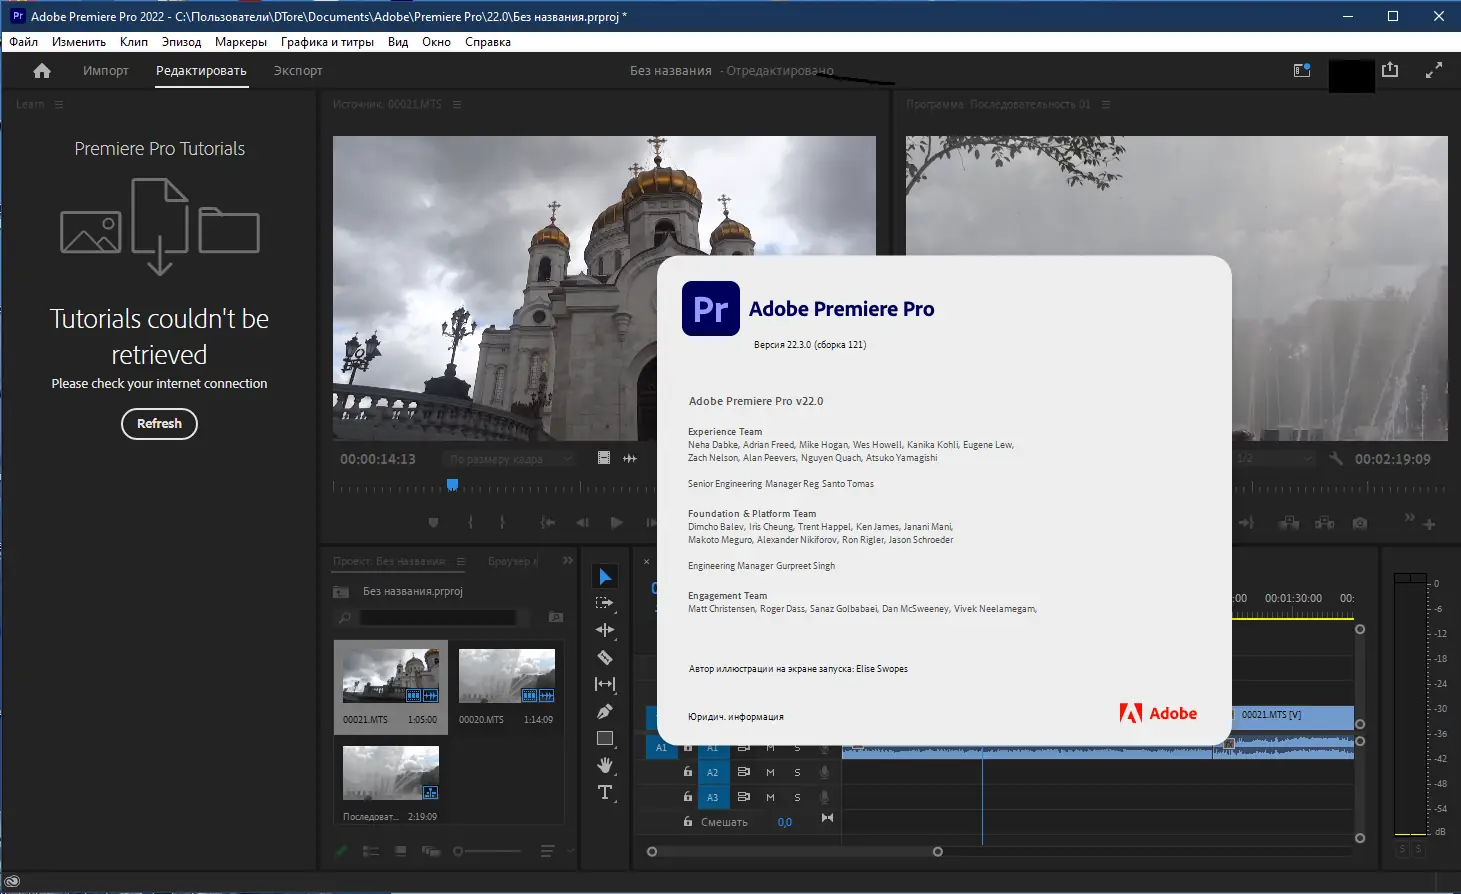Open program monitor playback resolution 1/2 dropdown
Image resolution: width=1461 pixels, height=894 pixels.
(1273, 459)
